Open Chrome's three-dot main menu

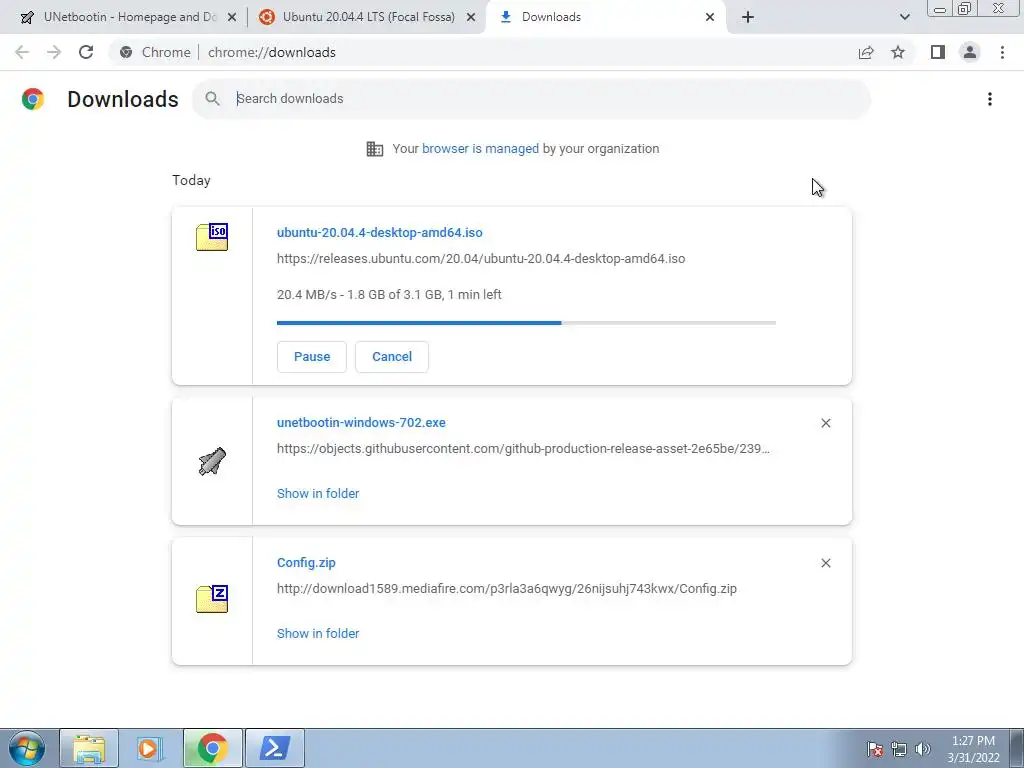point(1002,52)
